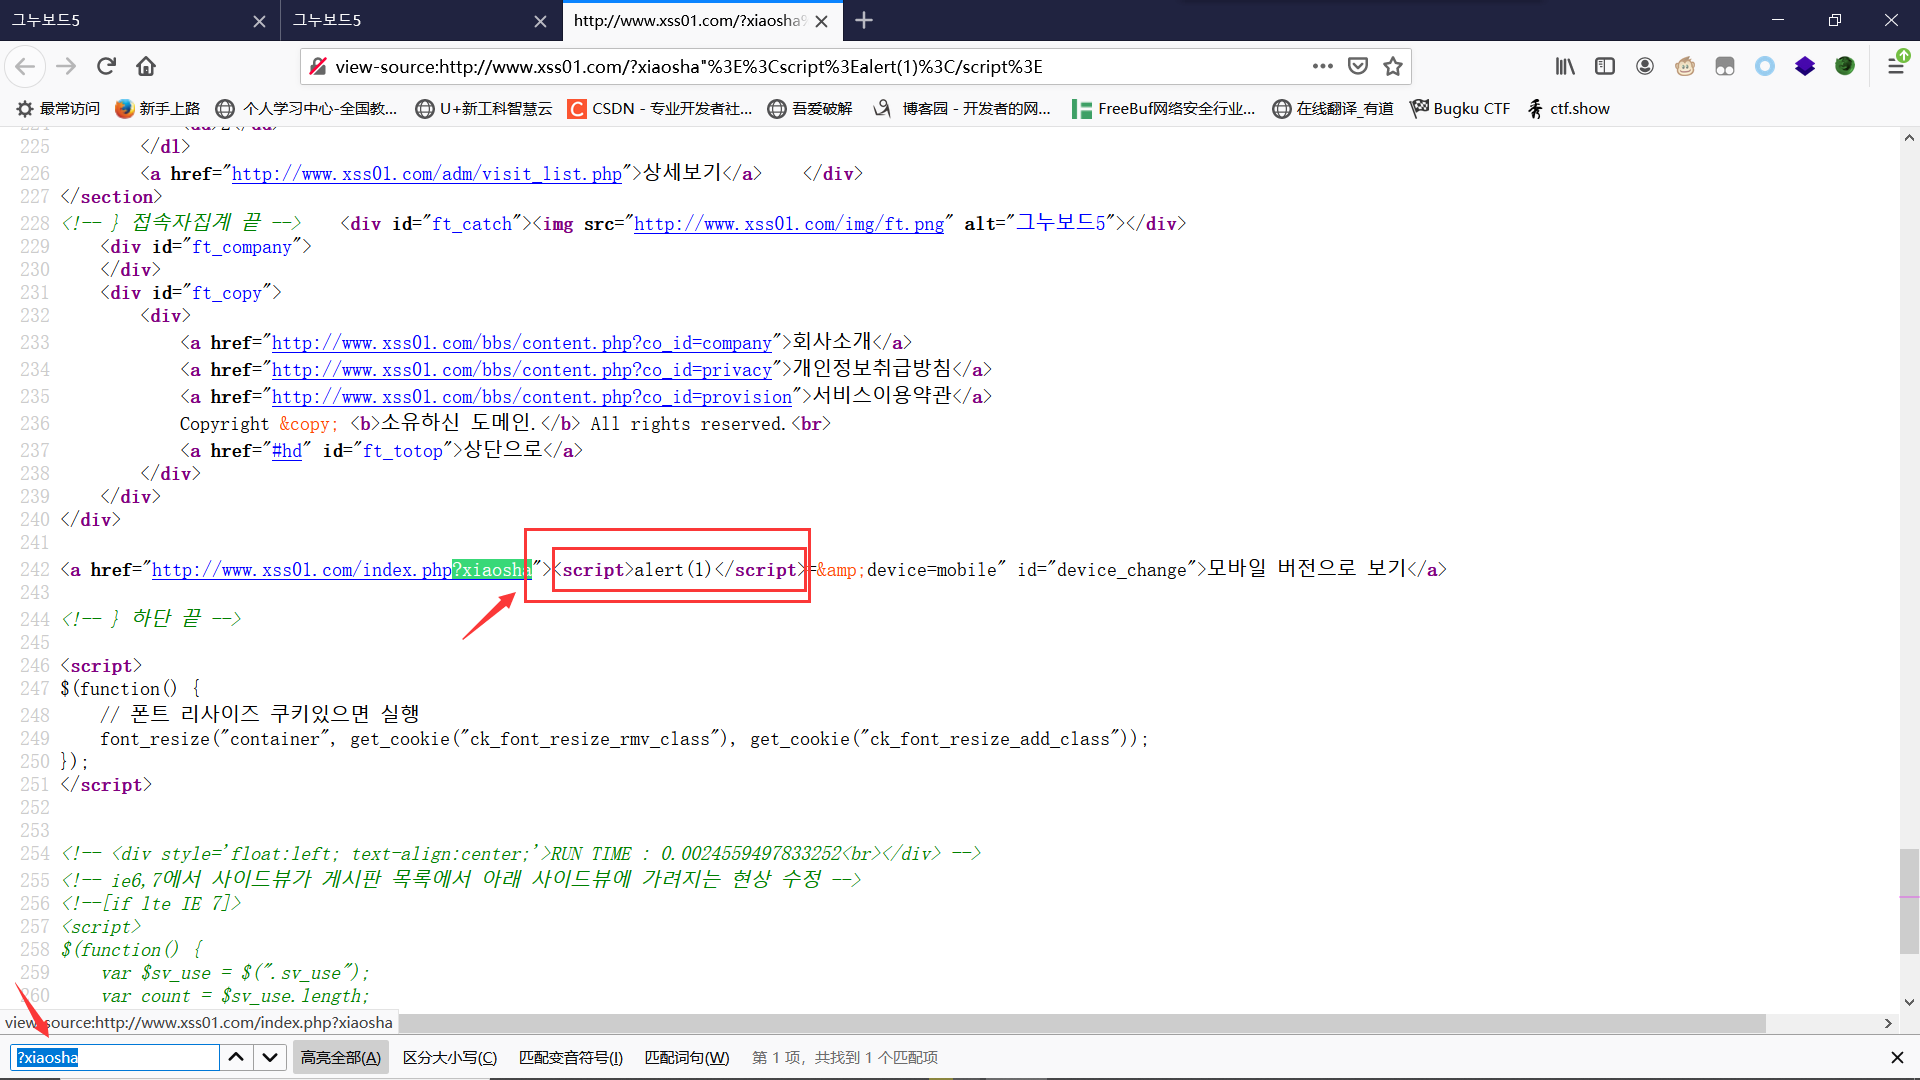Open the Bugku CTF bookmark

pyautogui.click(x=1460, y=108)
